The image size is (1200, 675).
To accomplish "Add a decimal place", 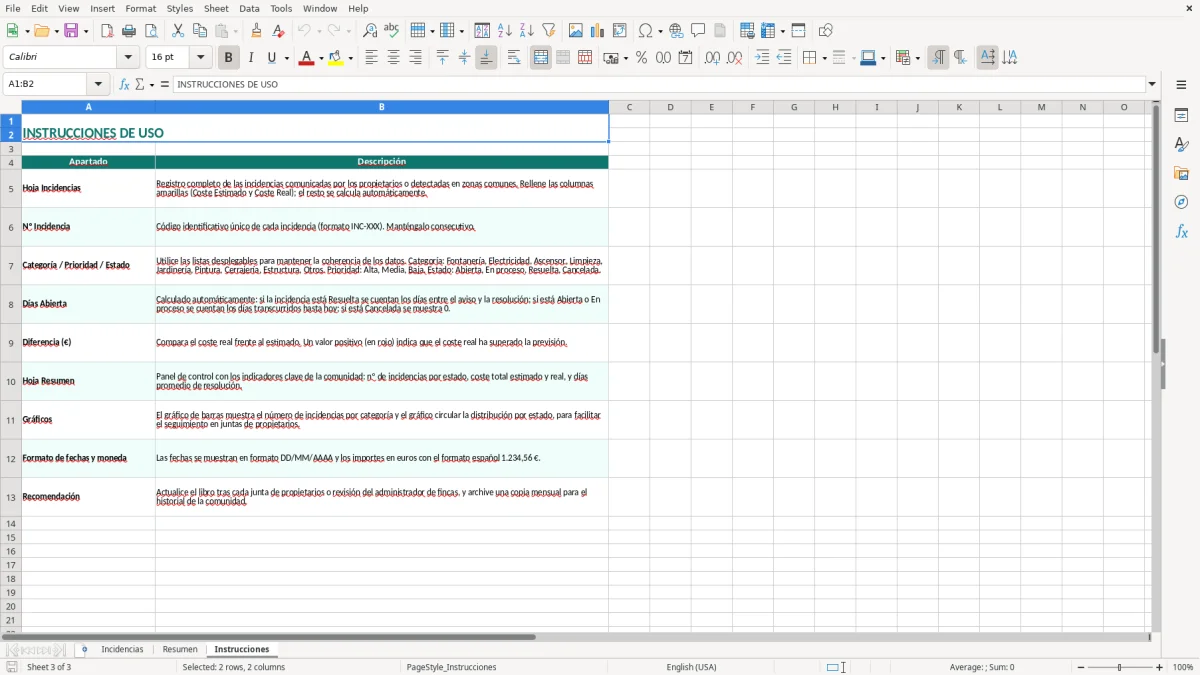I will coord(712,58).
